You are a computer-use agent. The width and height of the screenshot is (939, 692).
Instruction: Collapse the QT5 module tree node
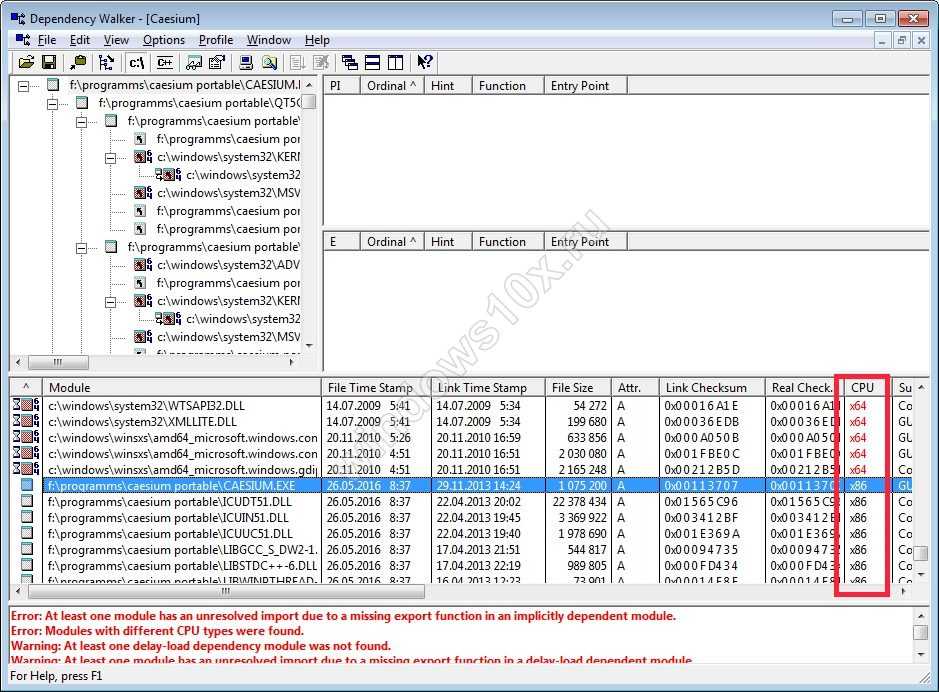pos(53,103)
